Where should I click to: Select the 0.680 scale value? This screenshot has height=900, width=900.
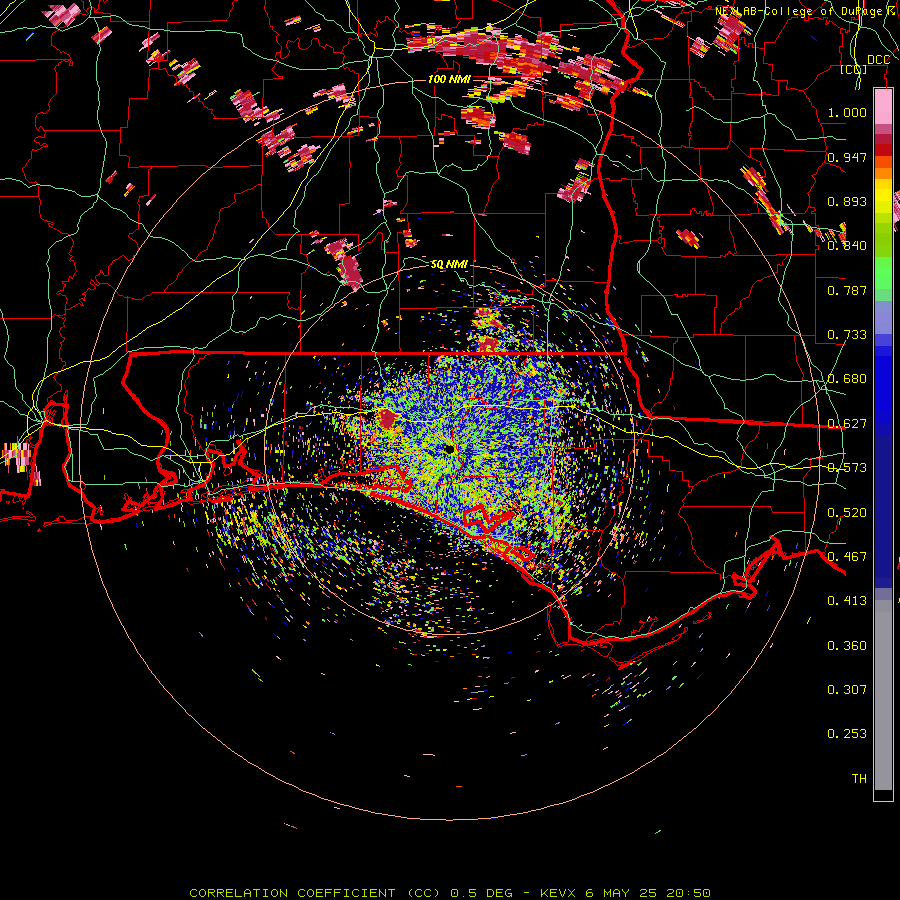click(847, 378)
